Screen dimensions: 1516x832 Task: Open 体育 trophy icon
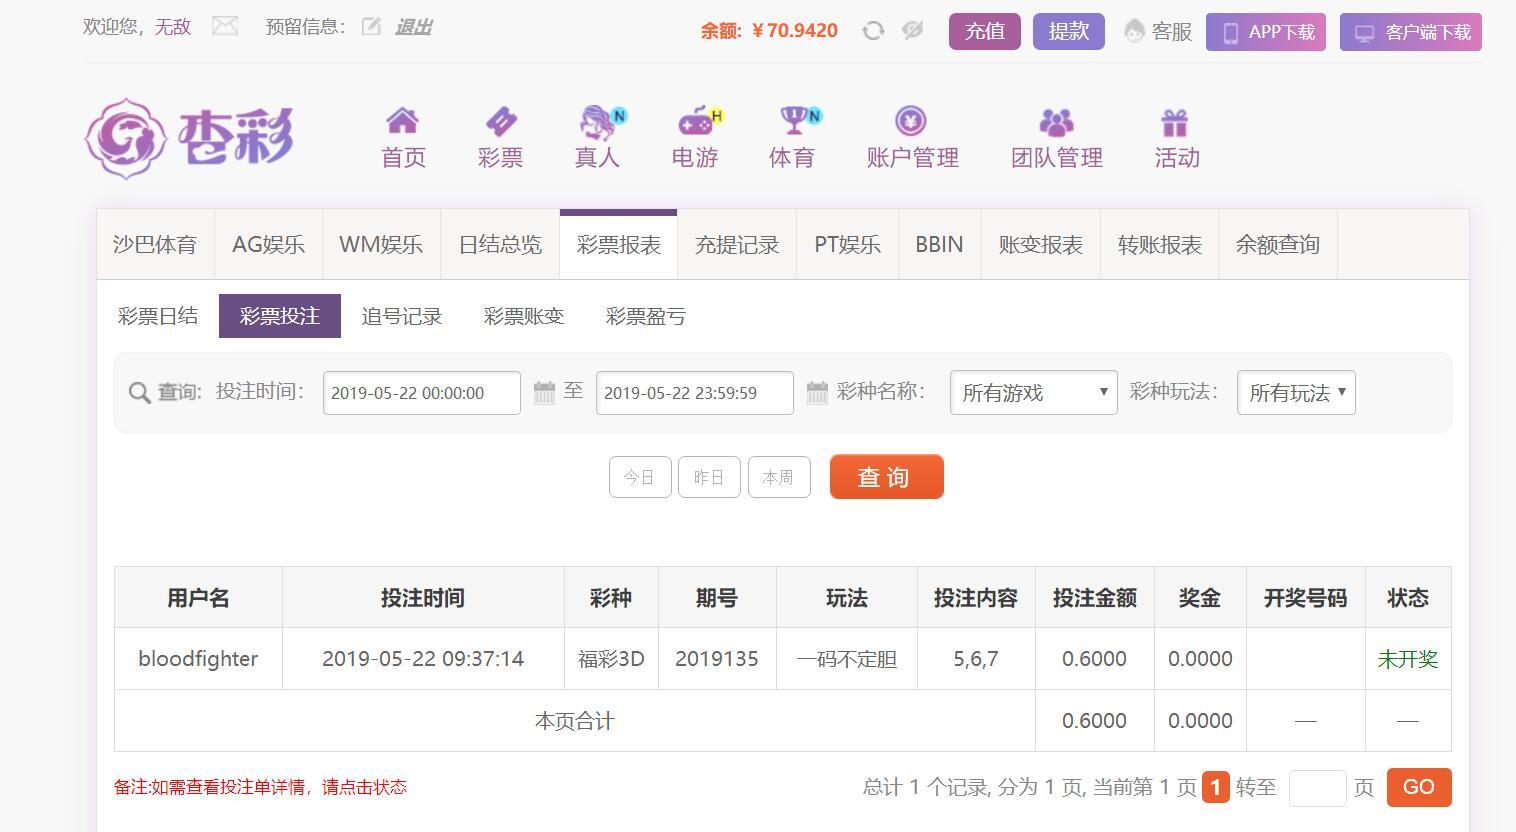(799, 121)
